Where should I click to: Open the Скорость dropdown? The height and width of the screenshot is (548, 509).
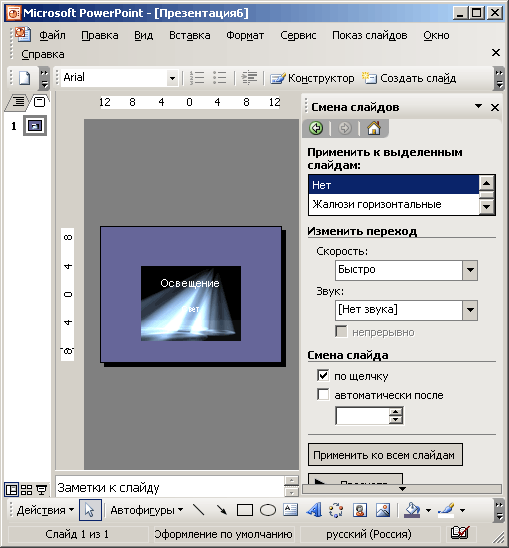point(470,270)
